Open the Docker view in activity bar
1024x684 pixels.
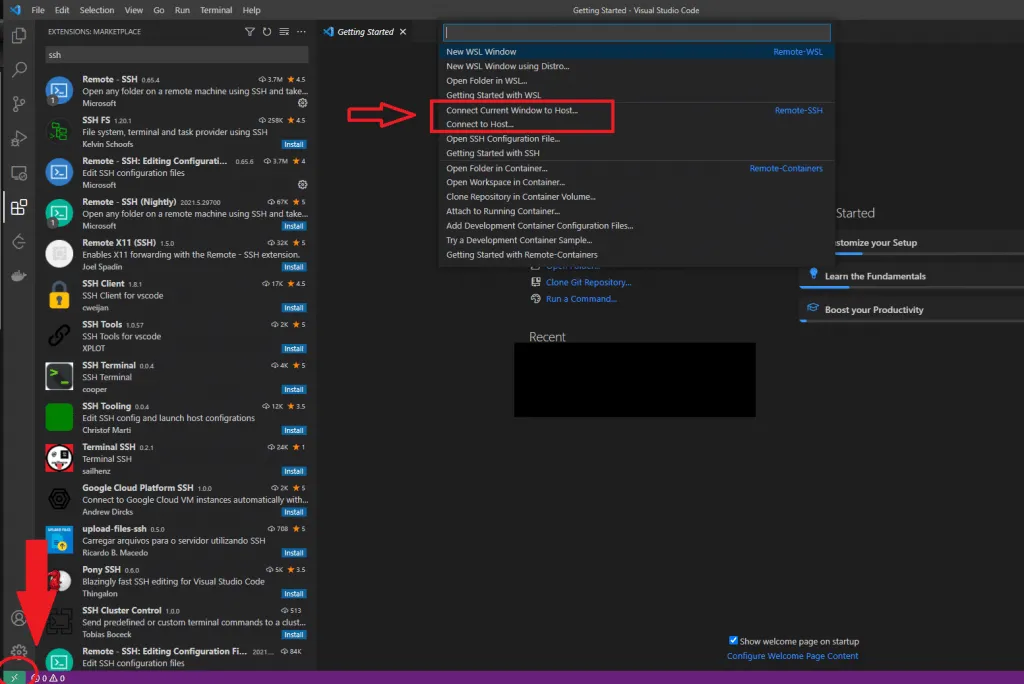point(18,276)
